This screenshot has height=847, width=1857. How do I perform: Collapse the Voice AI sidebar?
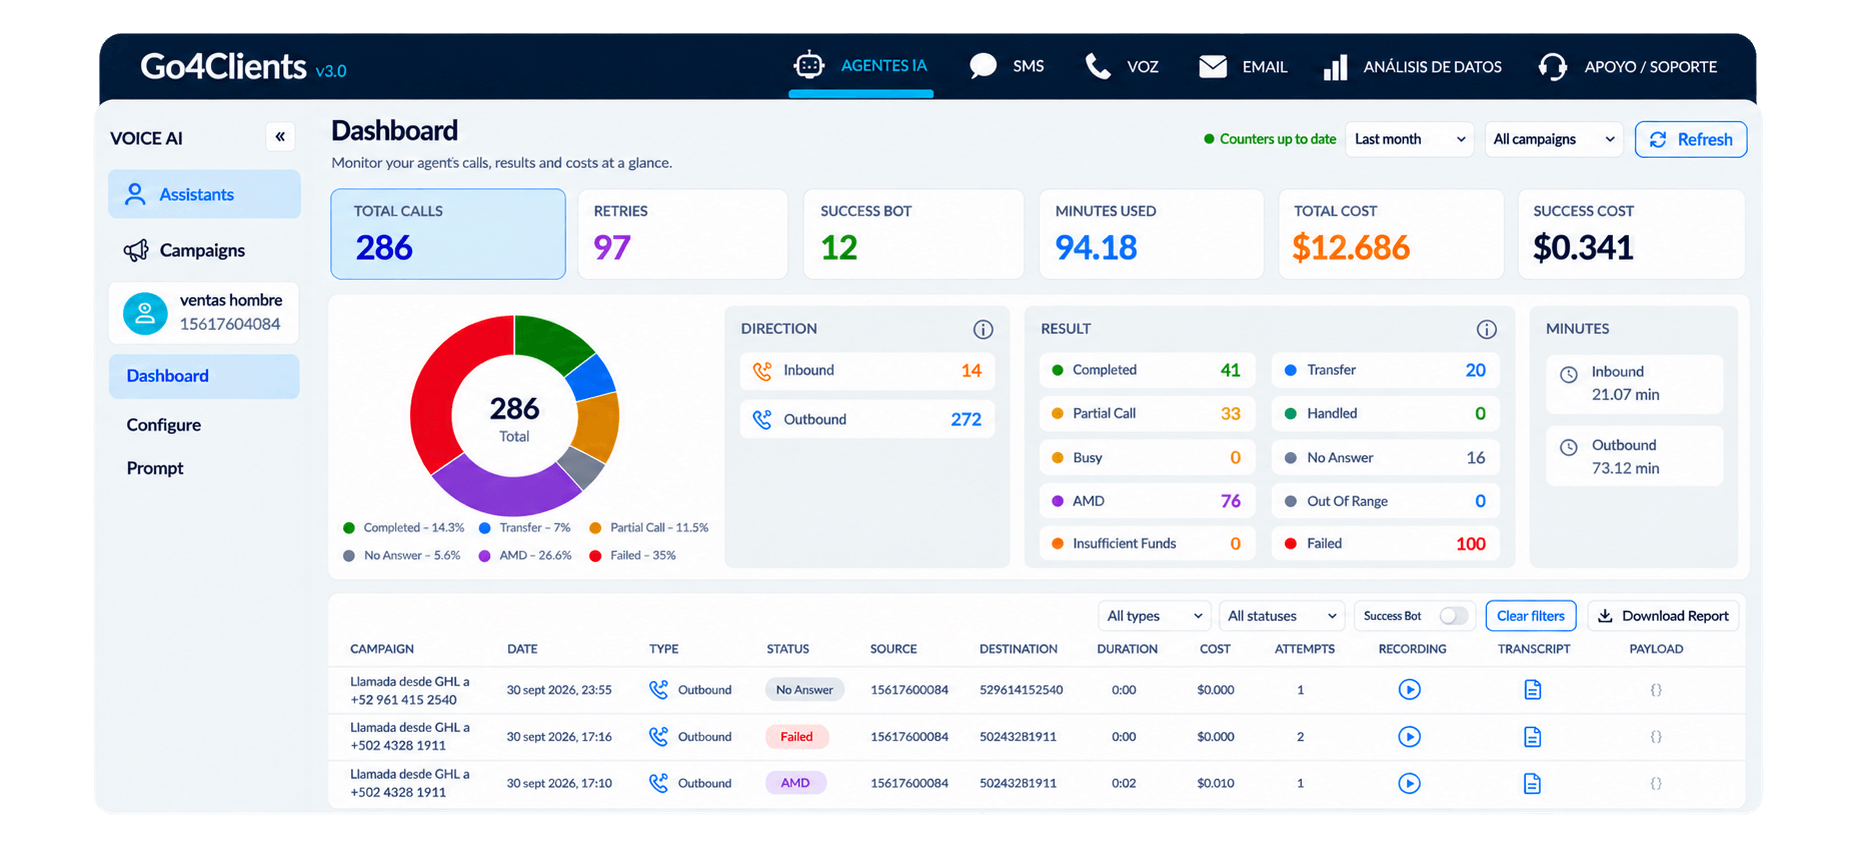[x=280, y=137]
